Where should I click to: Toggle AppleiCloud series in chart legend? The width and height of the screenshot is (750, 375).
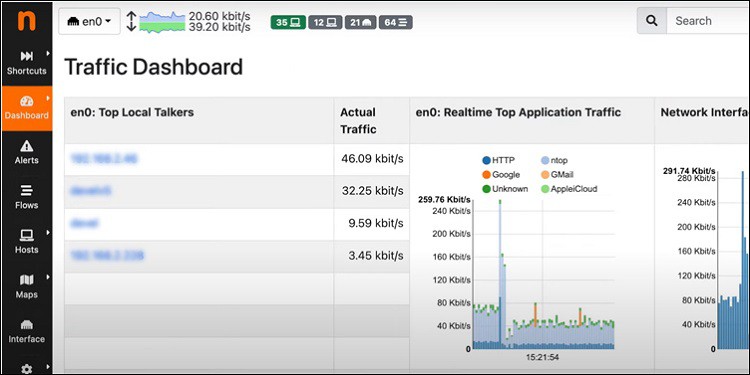(569, 189)
